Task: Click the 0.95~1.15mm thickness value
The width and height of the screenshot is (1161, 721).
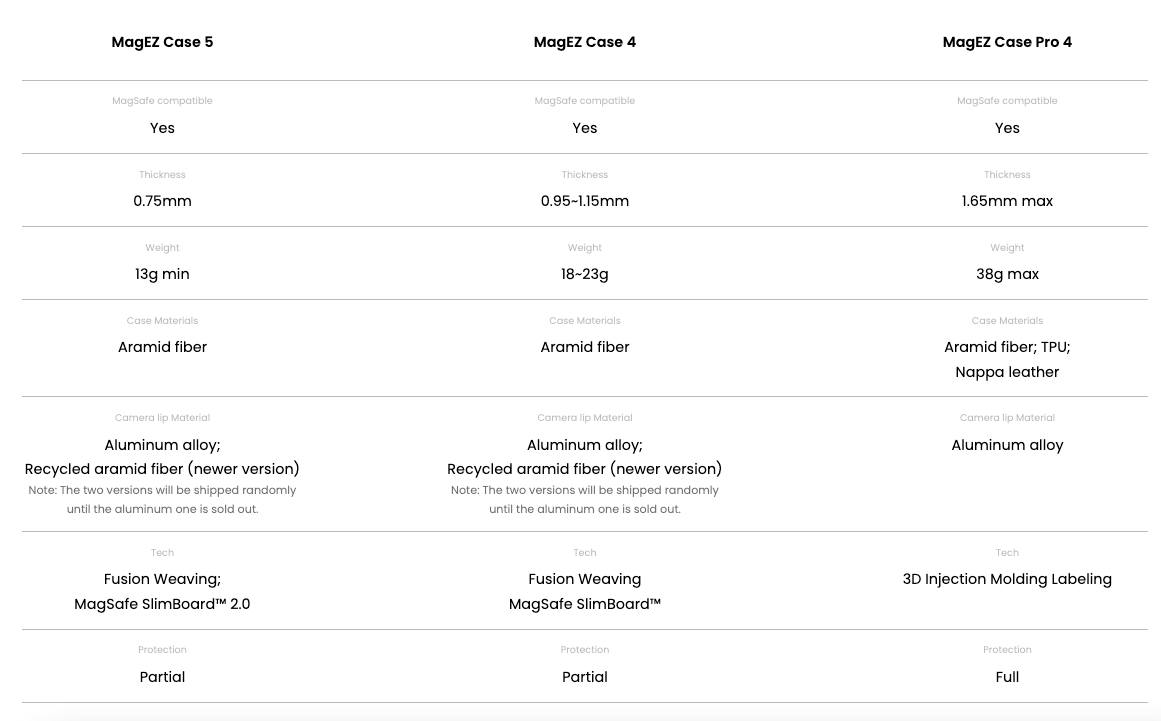Action: click(x=585, y=201)
